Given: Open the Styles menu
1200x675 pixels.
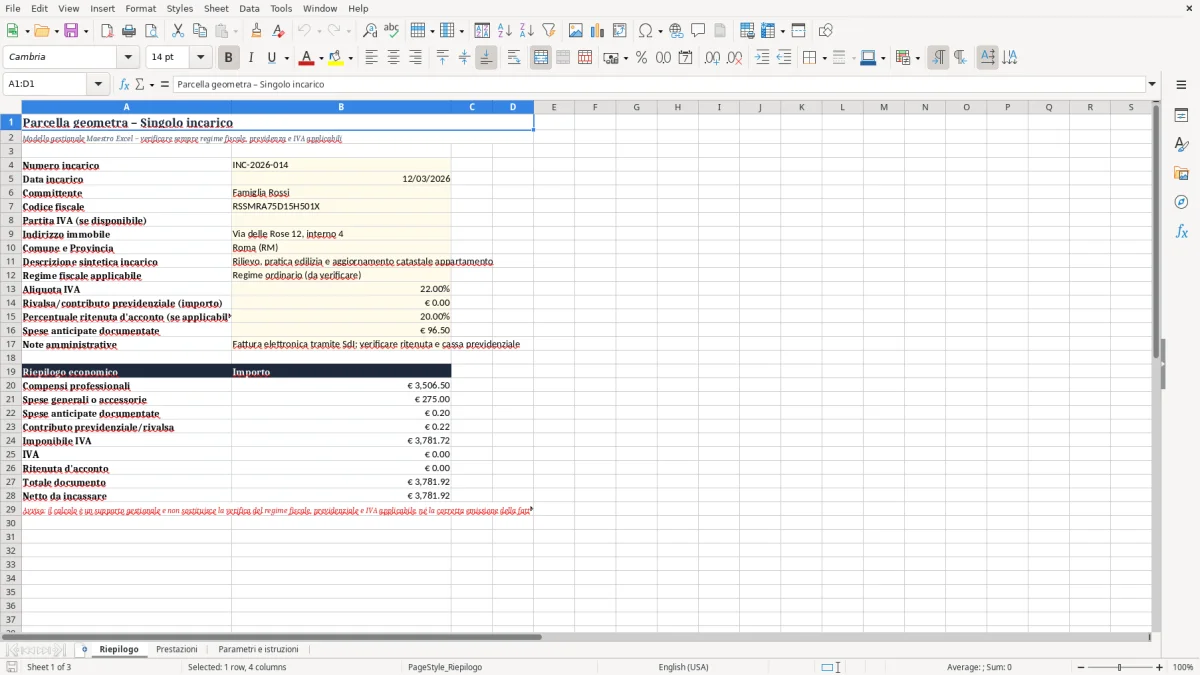Looking at the screenshot, I should 180,8.
